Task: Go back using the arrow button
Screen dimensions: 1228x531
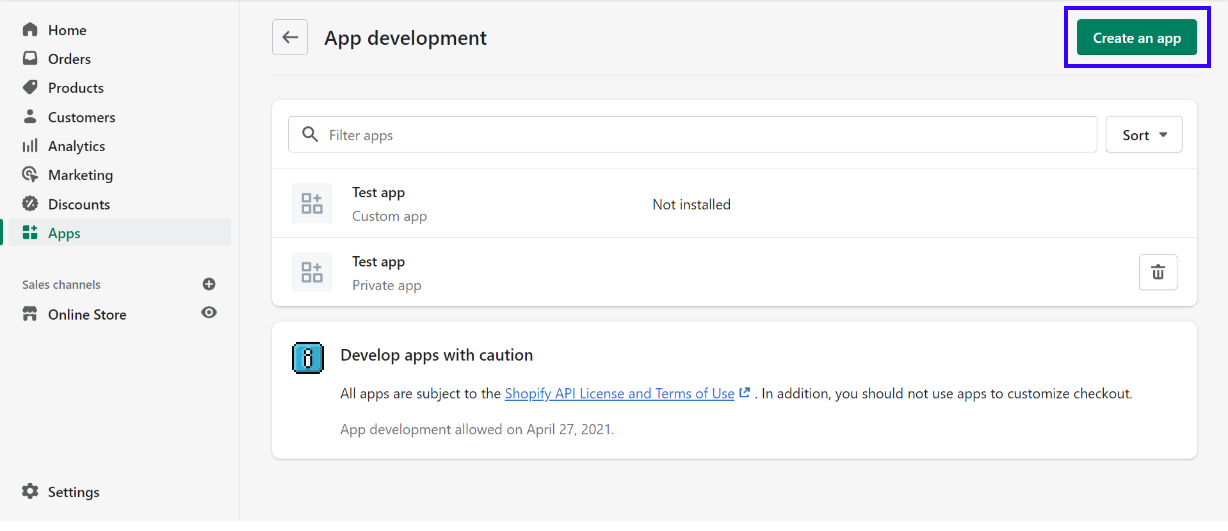Action: click(290, 38)
